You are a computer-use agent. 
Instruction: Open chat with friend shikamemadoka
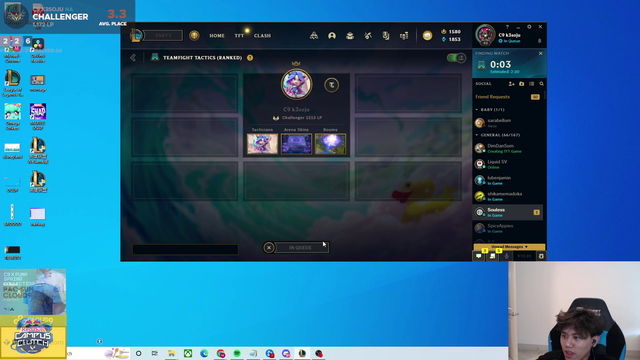pyautogui.click(x=508, y=196)
